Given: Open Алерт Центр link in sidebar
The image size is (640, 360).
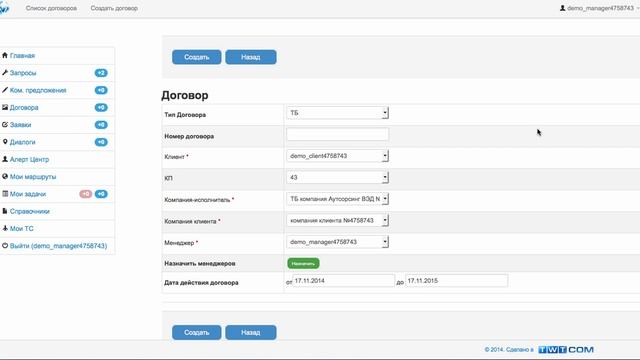Looking at the screenshot, I should [x=29, y=159].
